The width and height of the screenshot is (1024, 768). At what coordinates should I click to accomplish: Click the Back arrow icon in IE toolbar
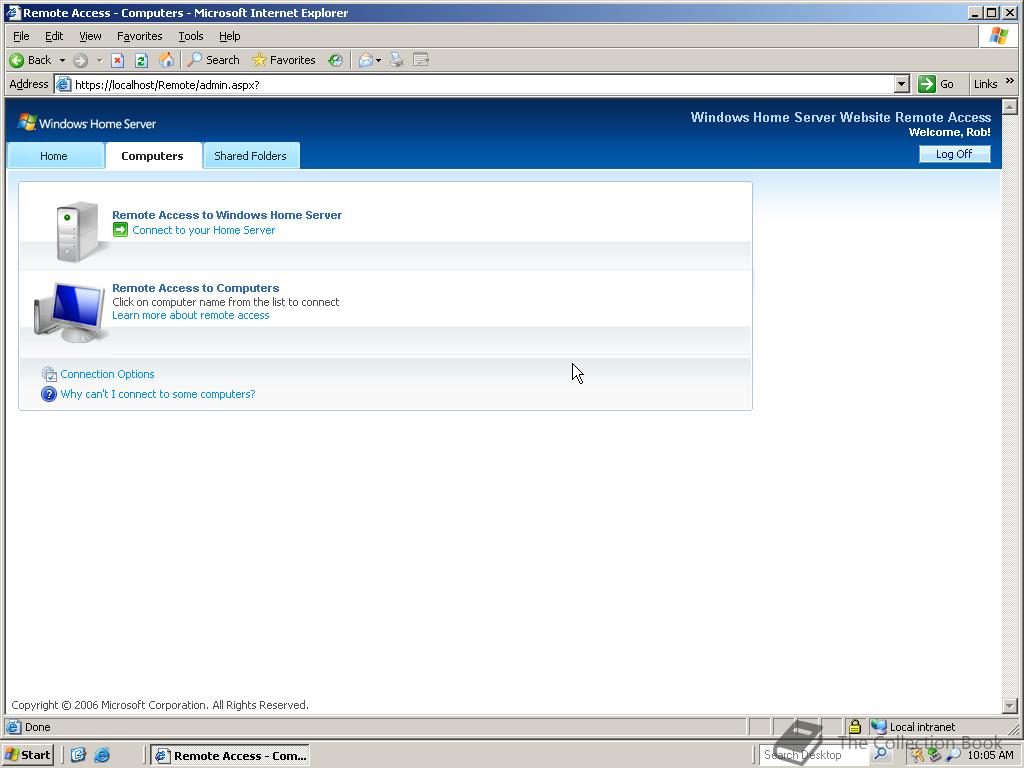(16, 60)
